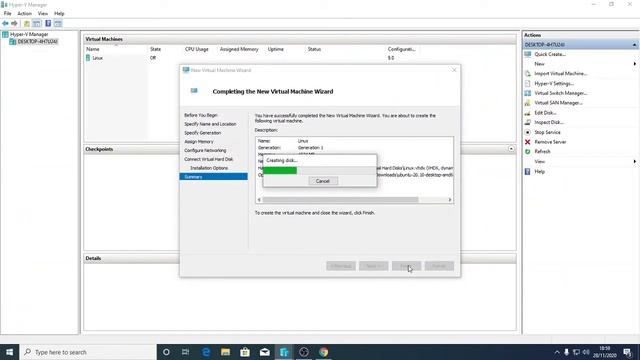Click the red Remove Server icon
This screenshot has height=360, width=640.
pos(527,142)
